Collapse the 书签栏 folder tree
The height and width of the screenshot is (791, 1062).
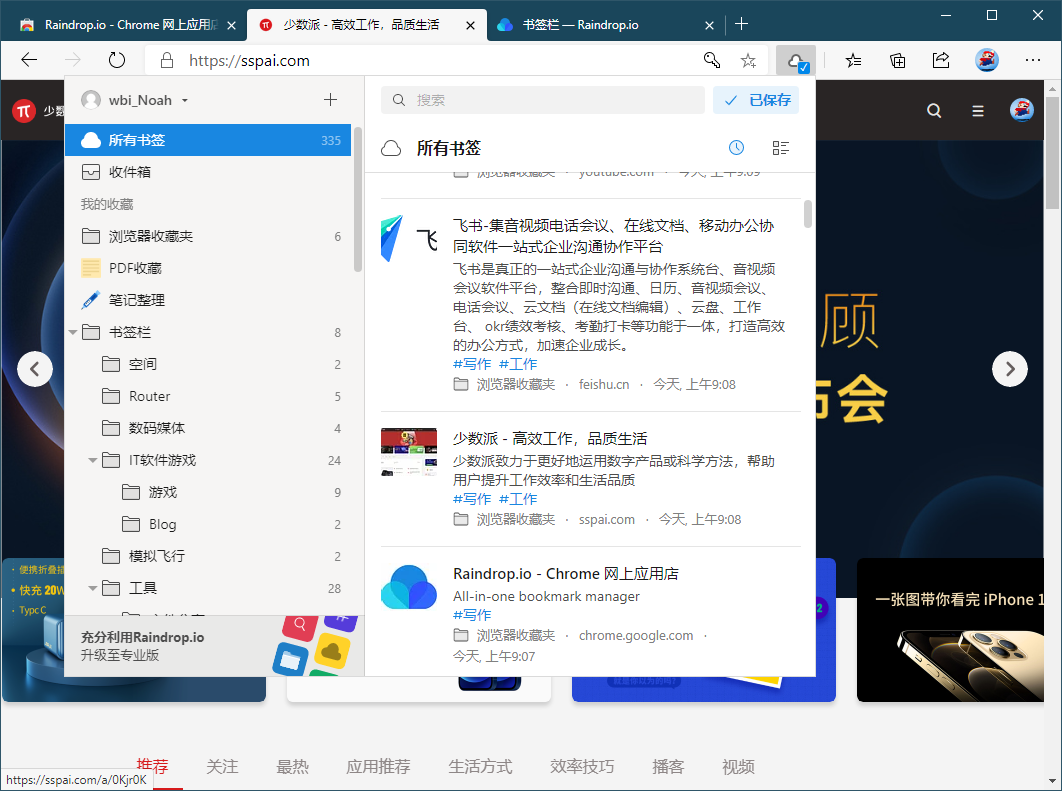point(72,333)
